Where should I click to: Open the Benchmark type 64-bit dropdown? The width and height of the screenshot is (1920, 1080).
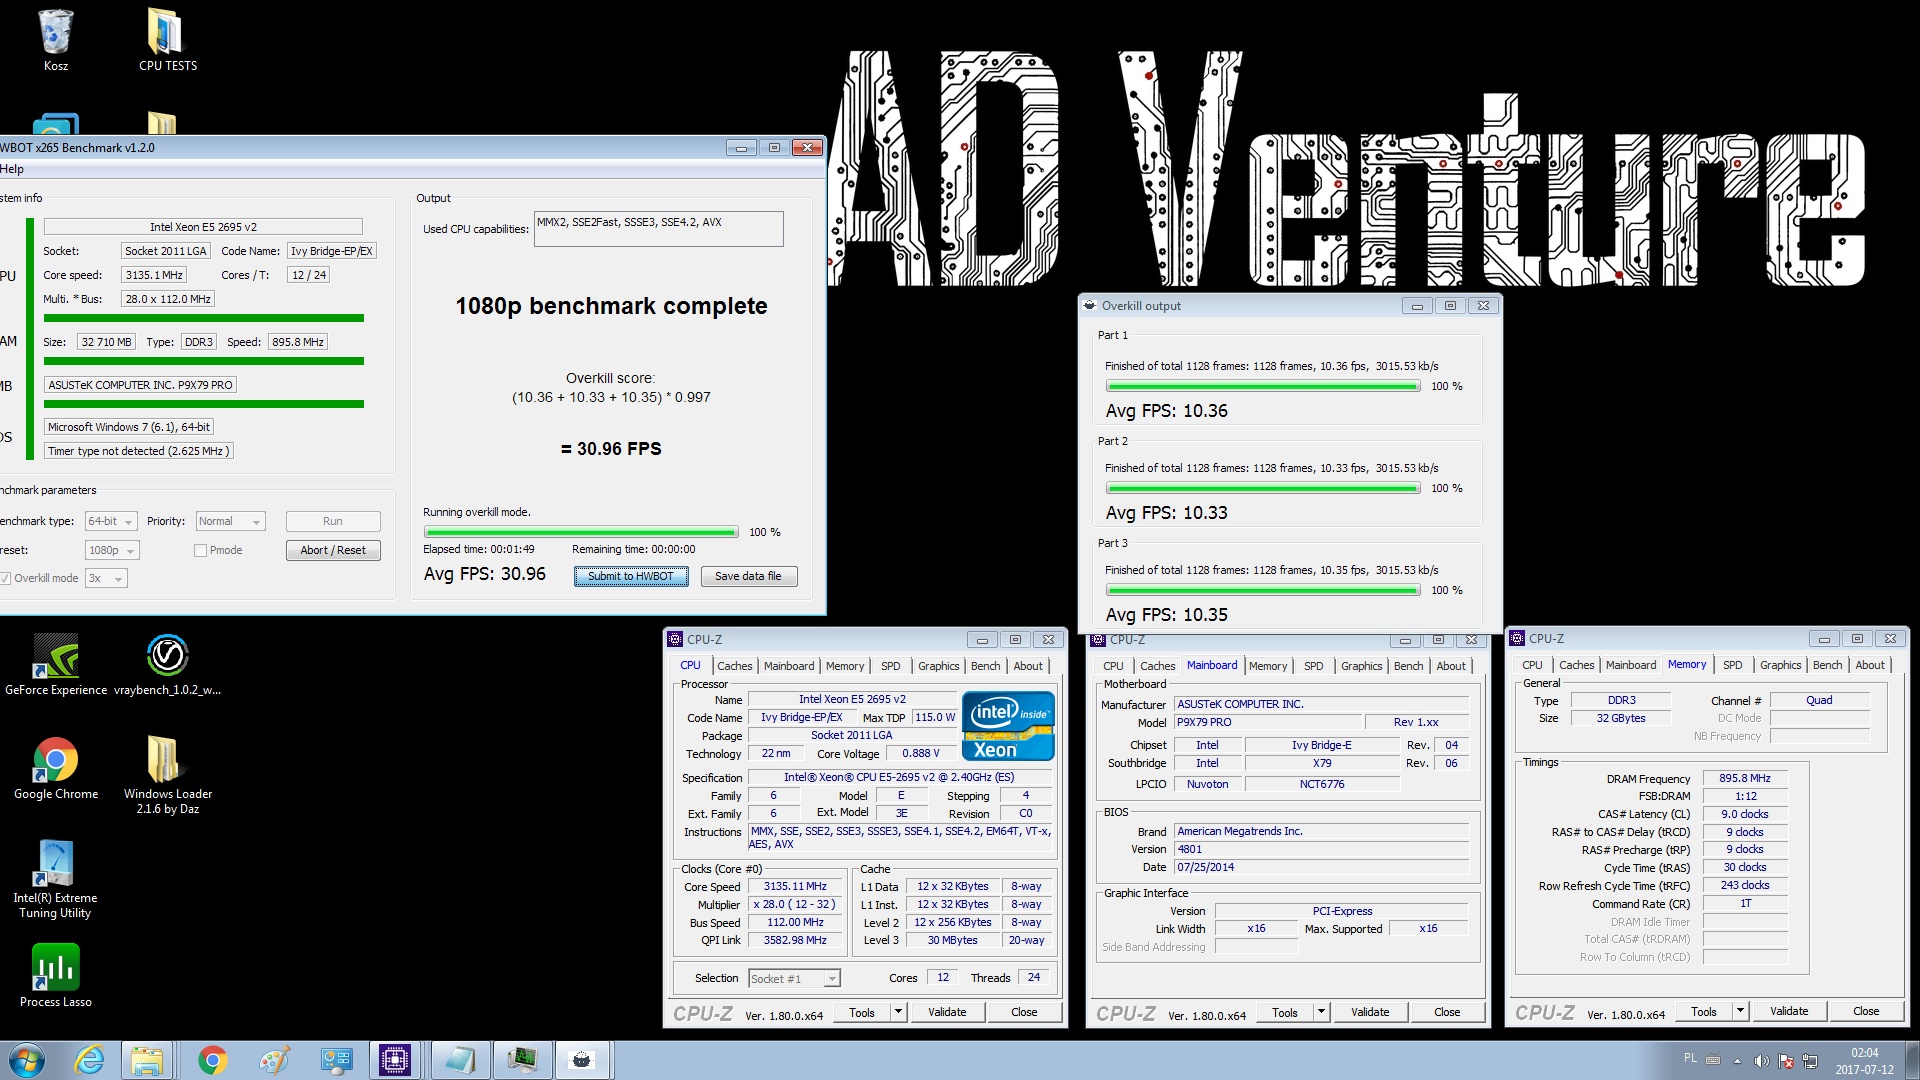[x=110, y=521]
